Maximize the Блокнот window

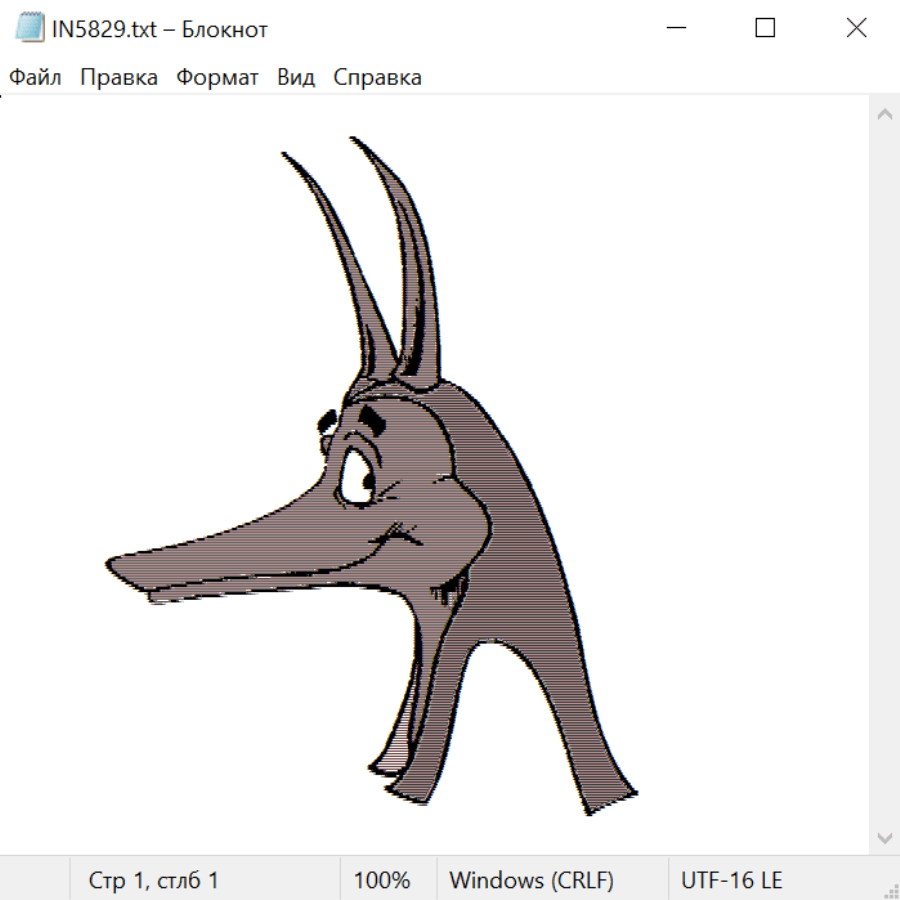[765, 29]
